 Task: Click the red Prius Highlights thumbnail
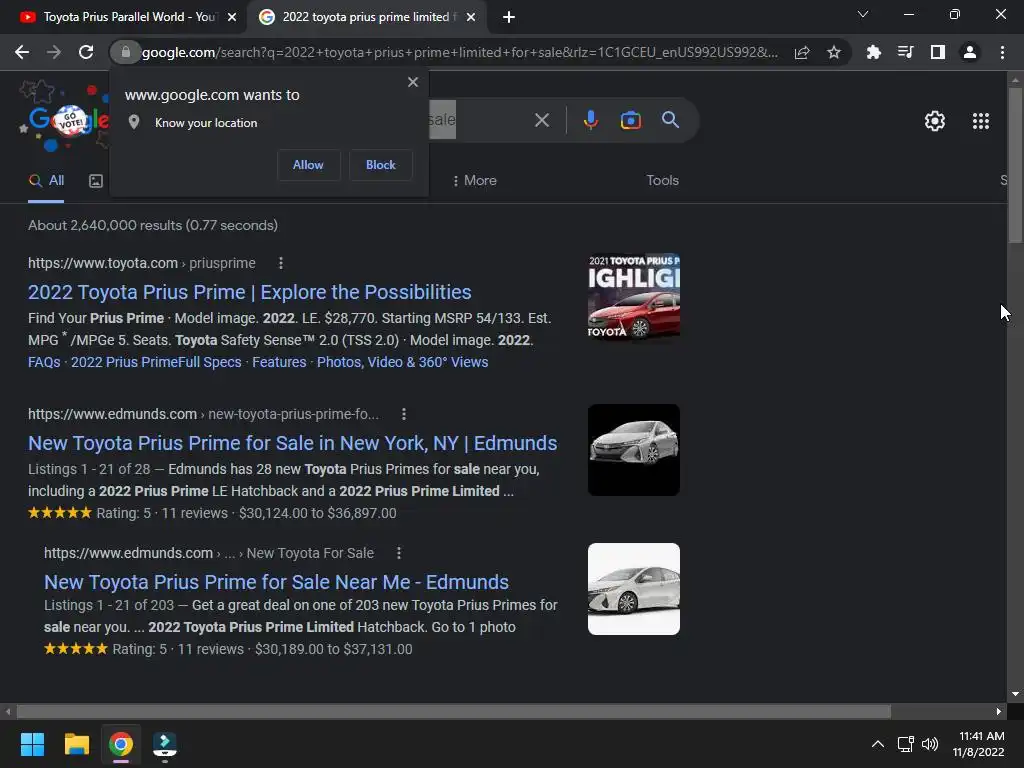point(633,297)
